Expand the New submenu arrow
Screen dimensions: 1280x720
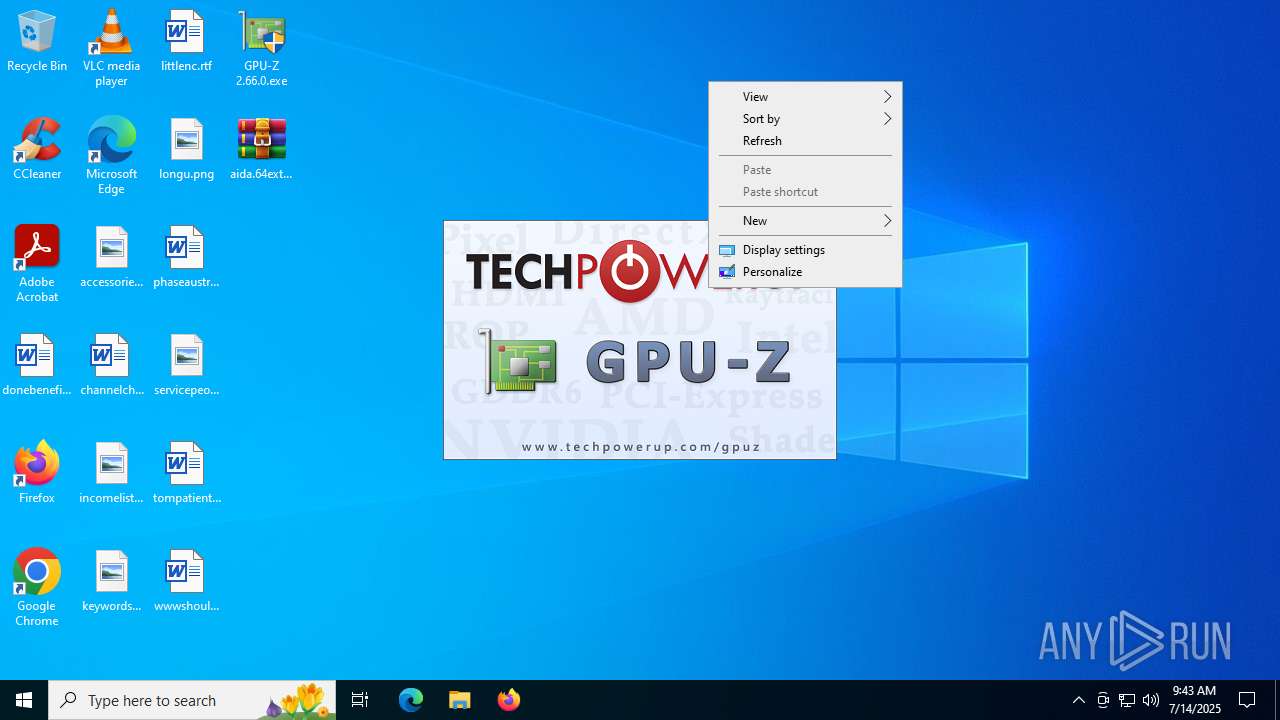tap(887, 221)
